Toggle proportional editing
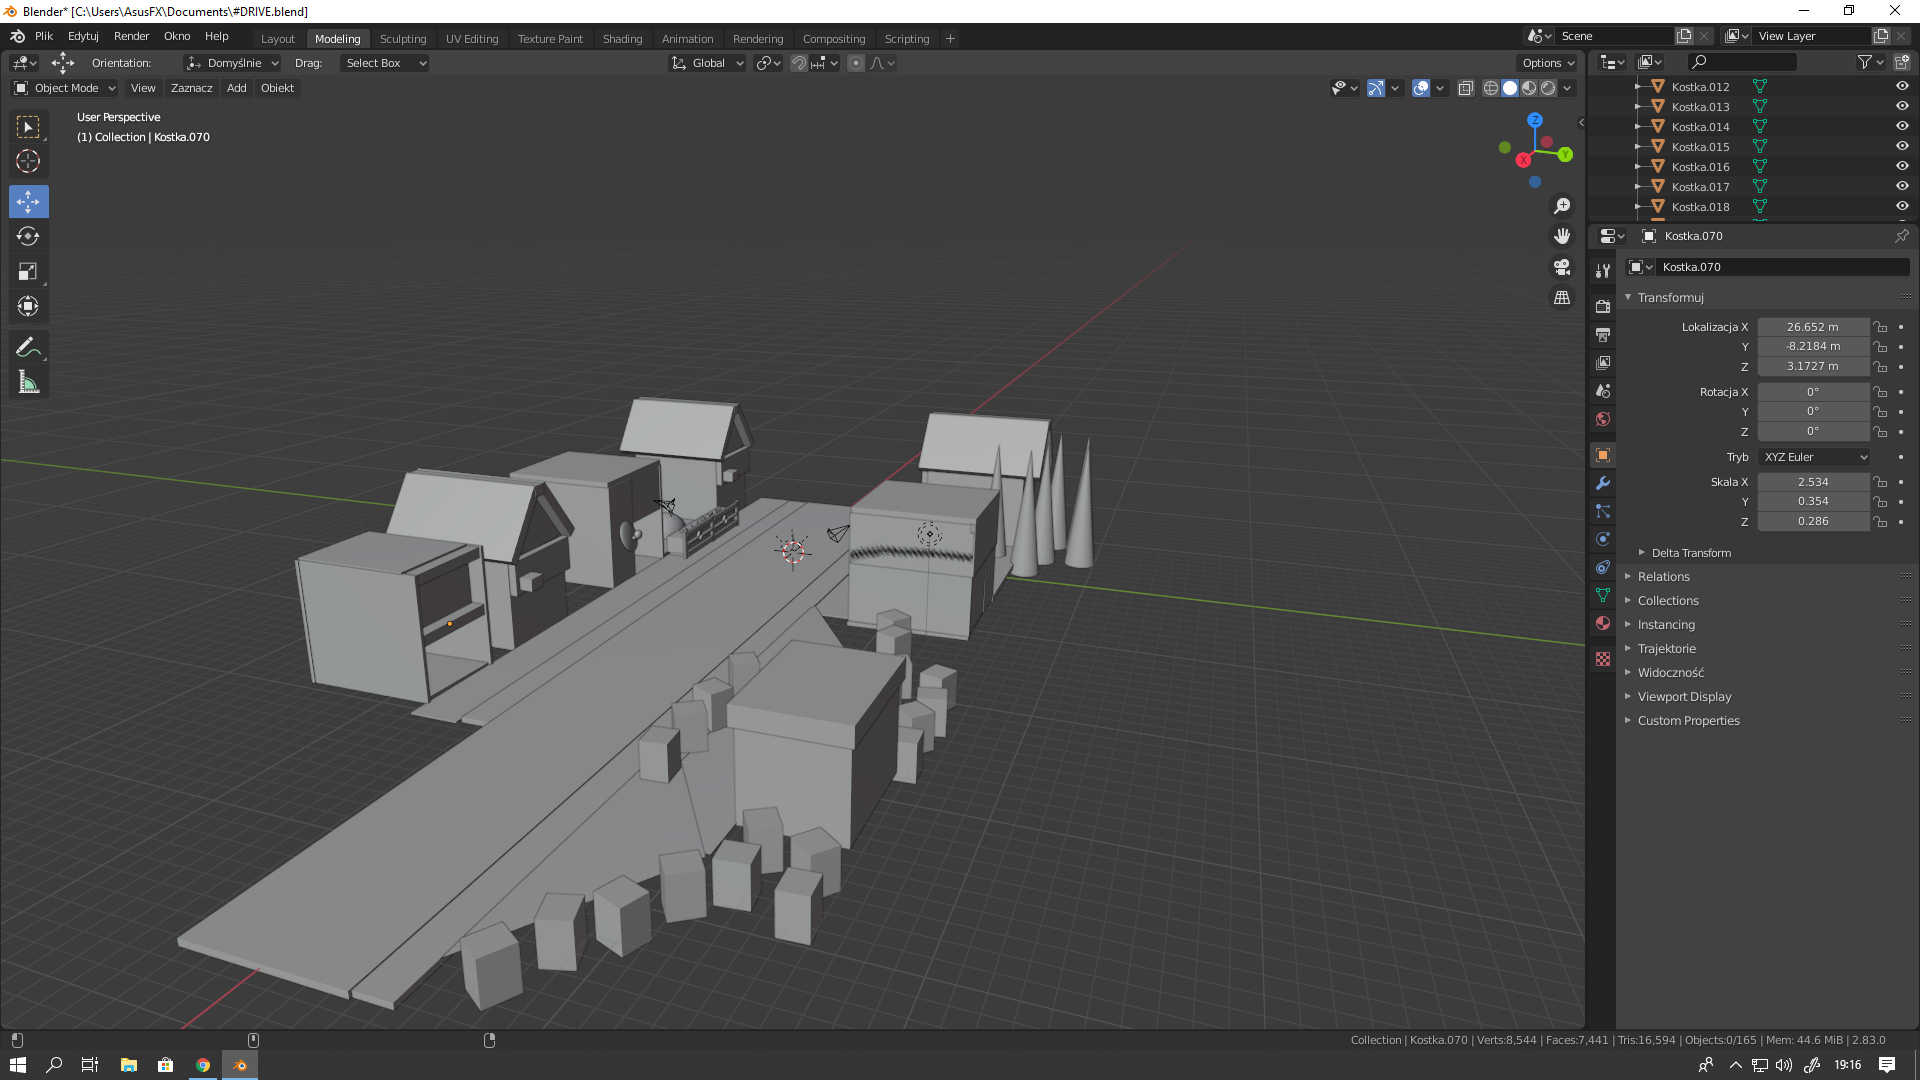 [x=856, y=63]
